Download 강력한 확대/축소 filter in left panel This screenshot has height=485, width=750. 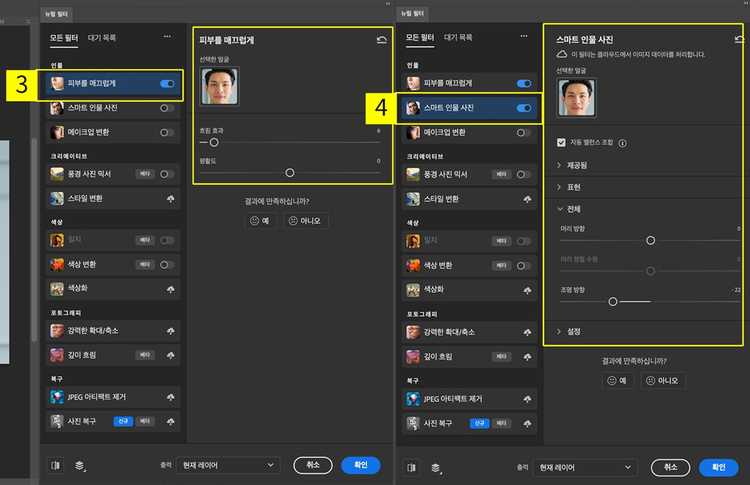coord(170,331)
